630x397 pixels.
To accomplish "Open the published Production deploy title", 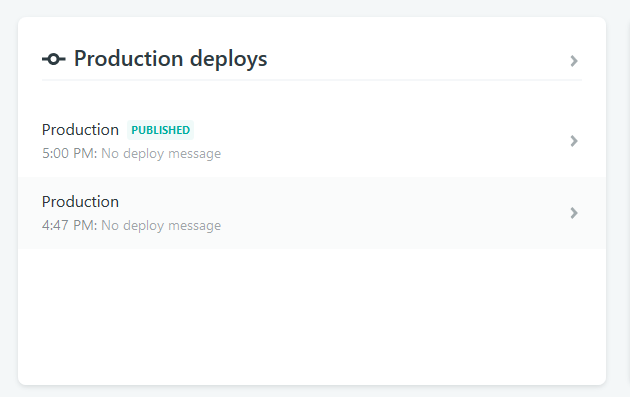I will point(80,130).
